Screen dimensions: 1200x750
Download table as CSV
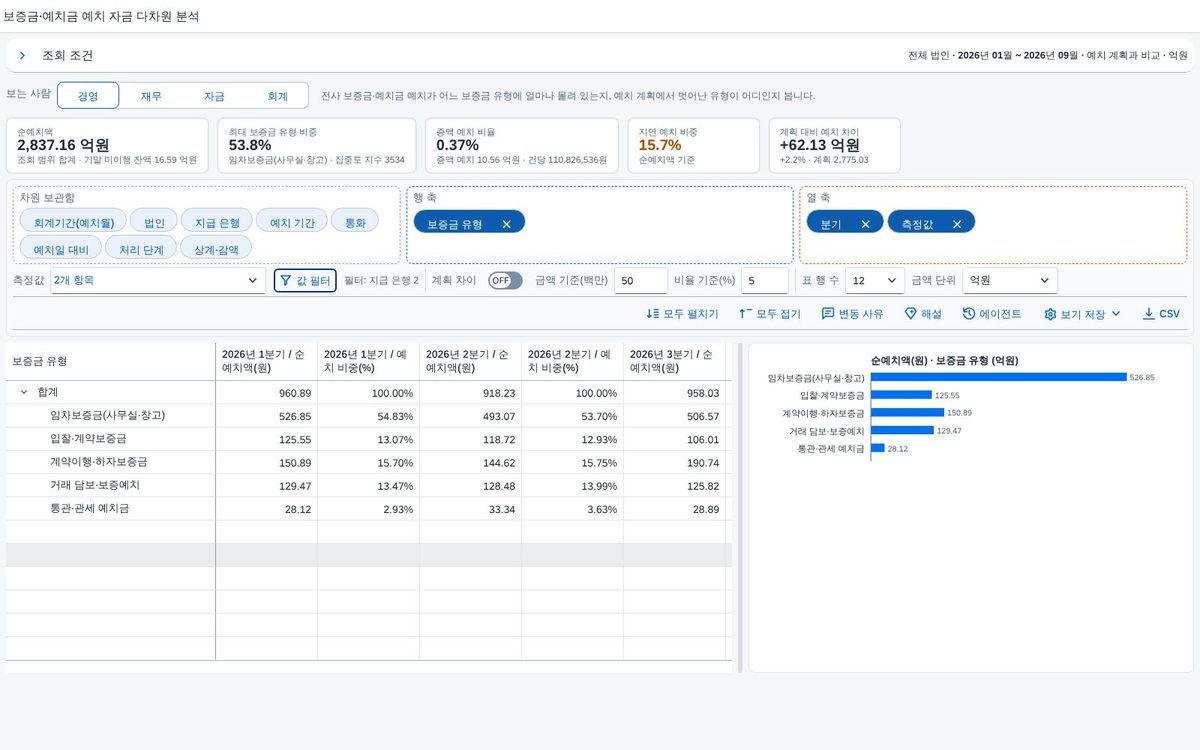(1161, 314)
